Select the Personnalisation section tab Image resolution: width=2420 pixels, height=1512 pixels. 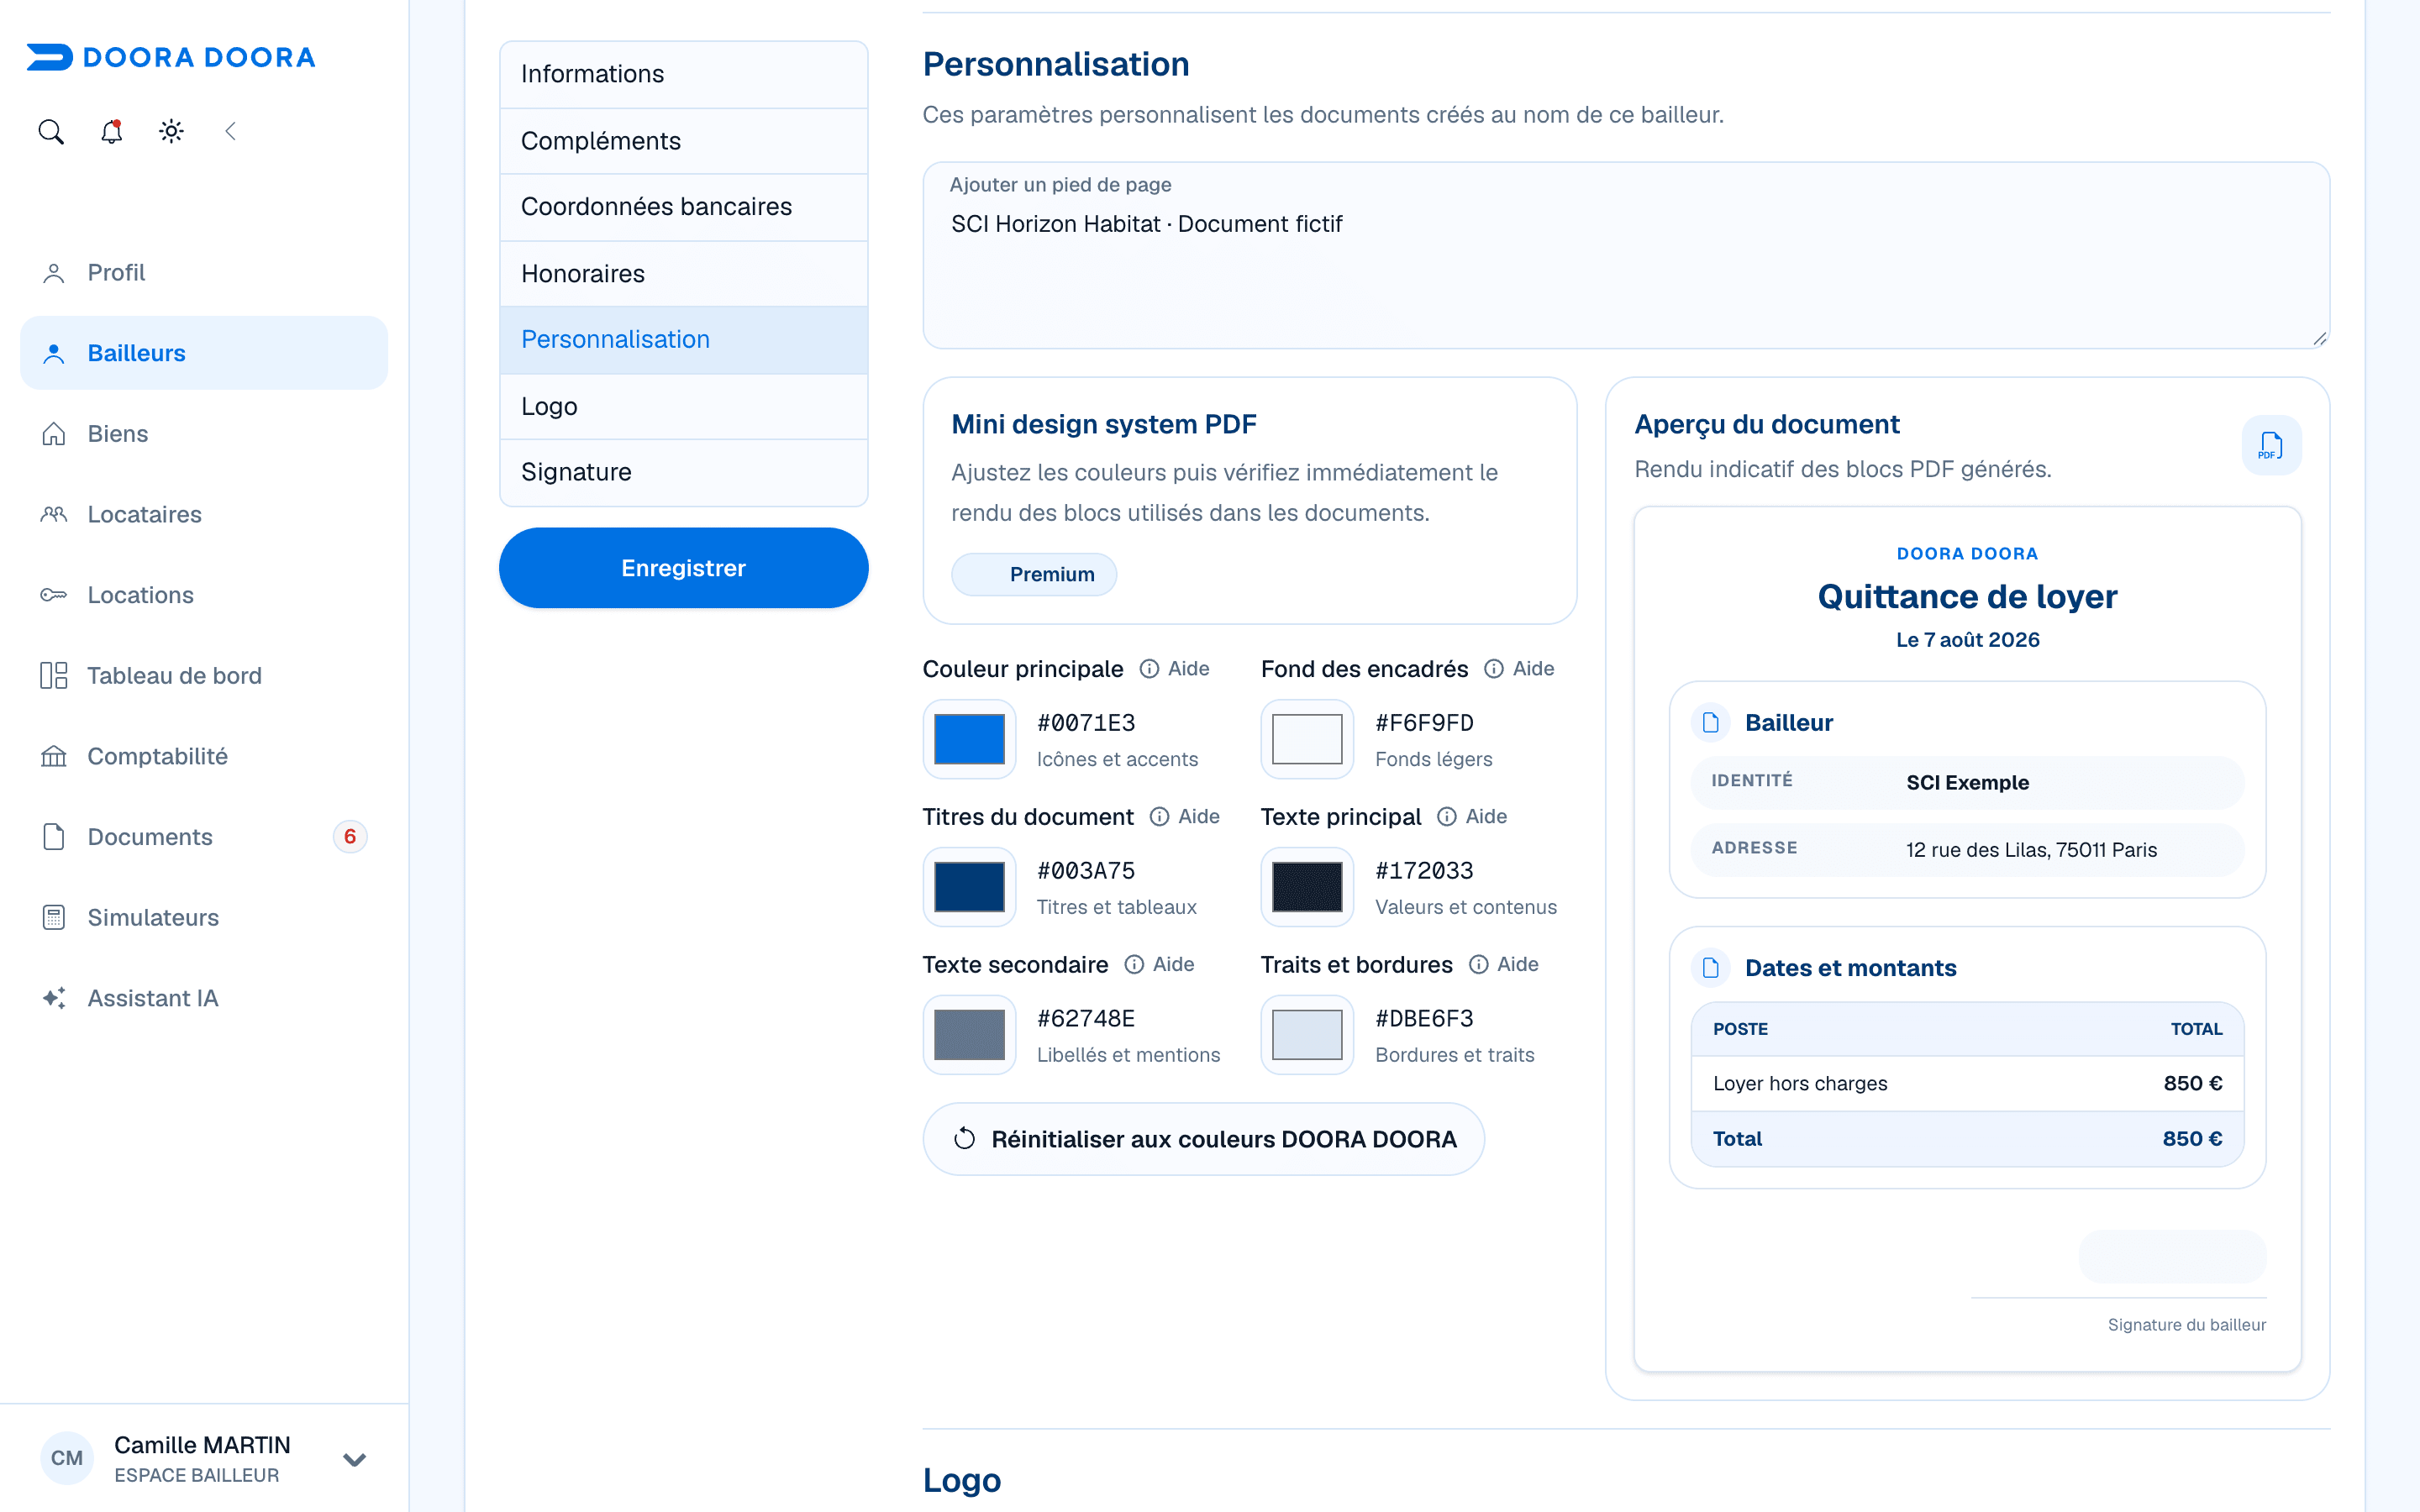684,340
